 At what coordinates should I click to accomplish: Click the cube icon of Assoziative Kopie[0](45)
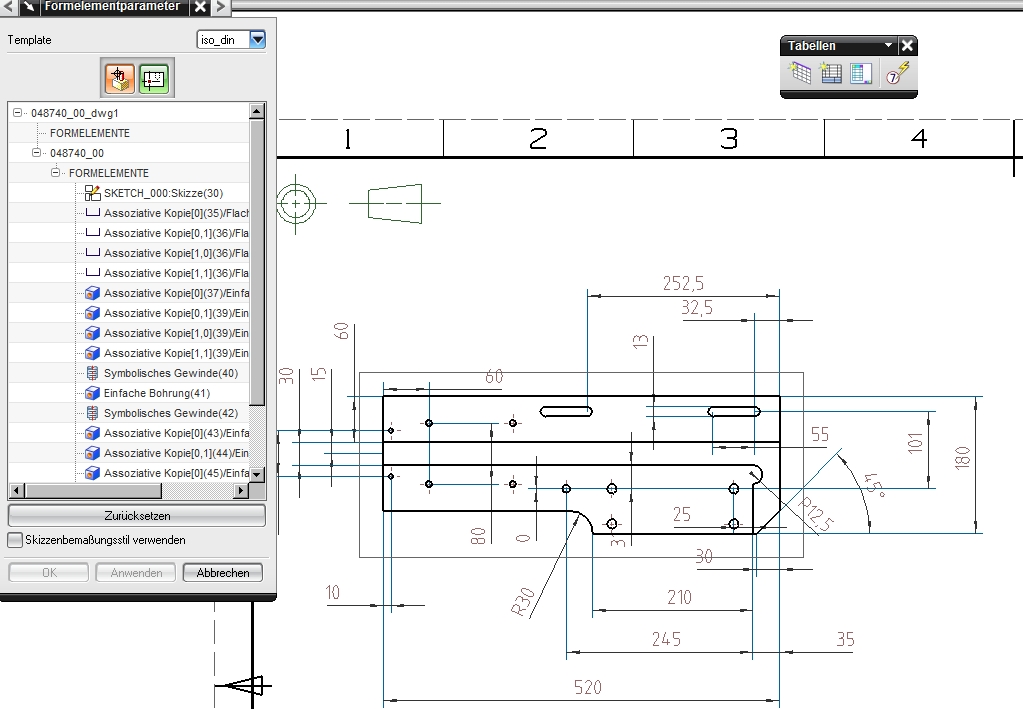coord(93,473)
